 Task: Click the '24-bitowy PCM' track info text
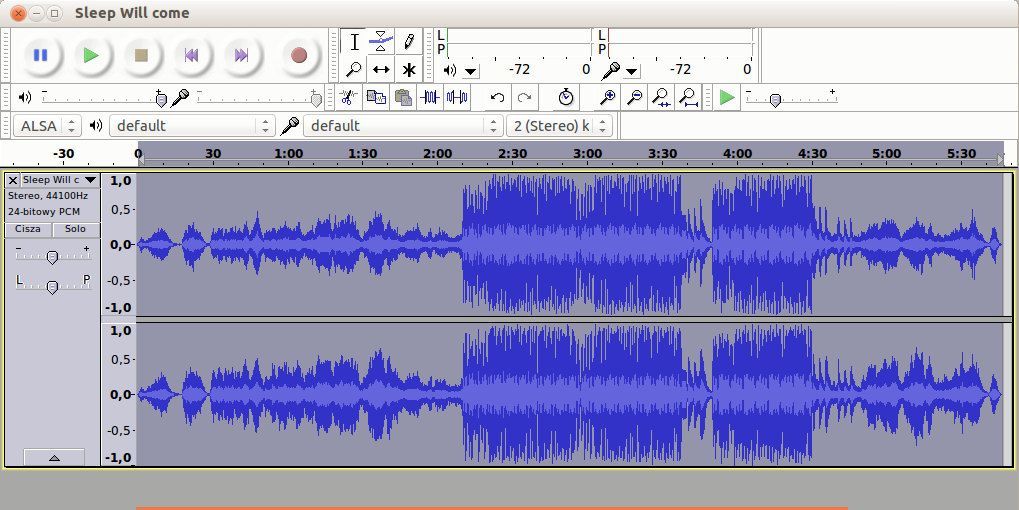(x=44, y=211)
